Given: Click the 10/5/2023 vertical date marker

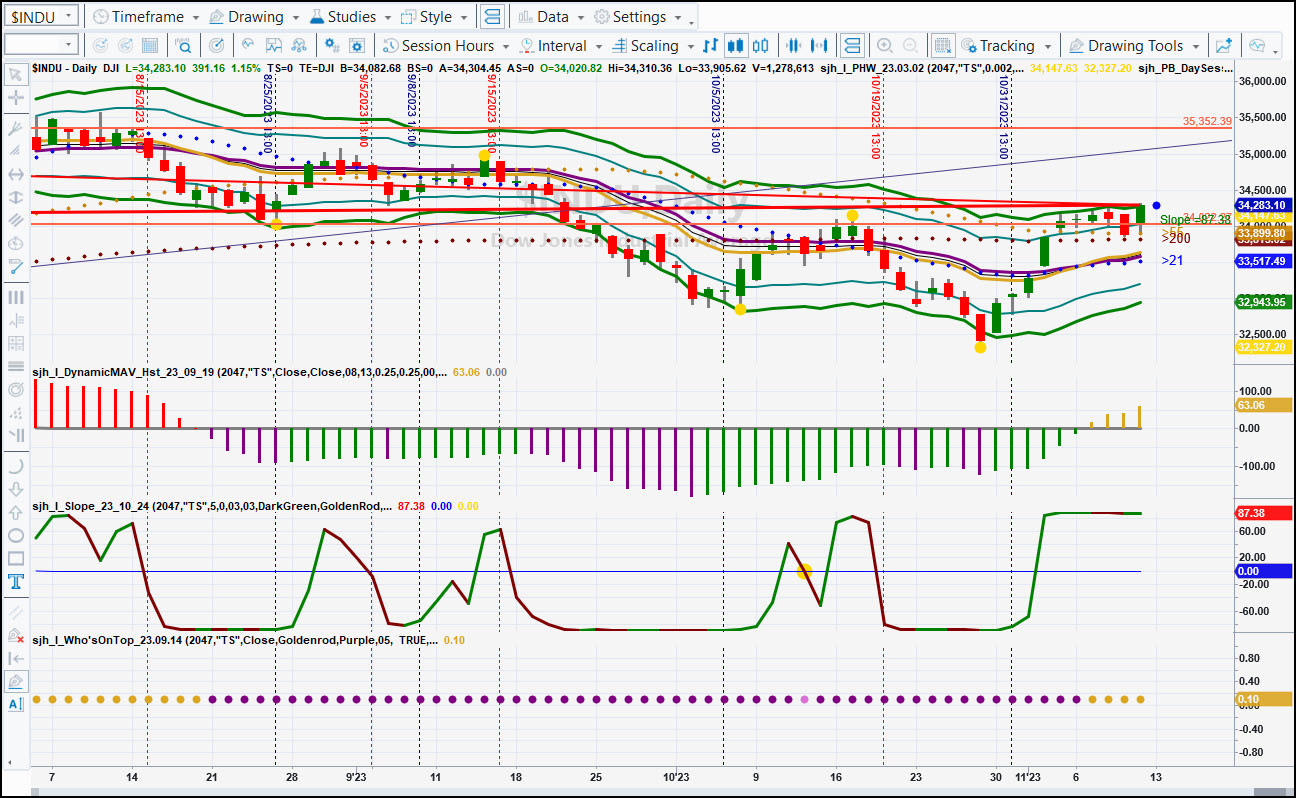Looking at the screenshot, I should [x=716, y=115].
